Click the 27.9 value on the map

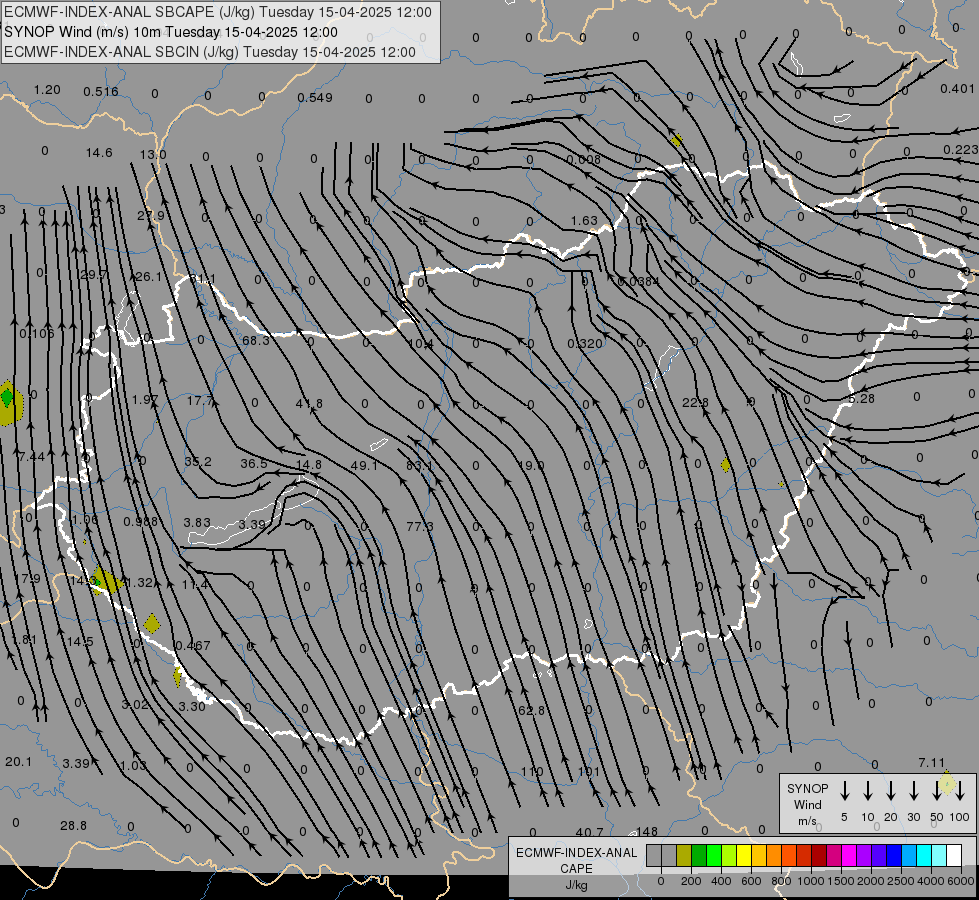pyautogui.click(x=150, y=215)
